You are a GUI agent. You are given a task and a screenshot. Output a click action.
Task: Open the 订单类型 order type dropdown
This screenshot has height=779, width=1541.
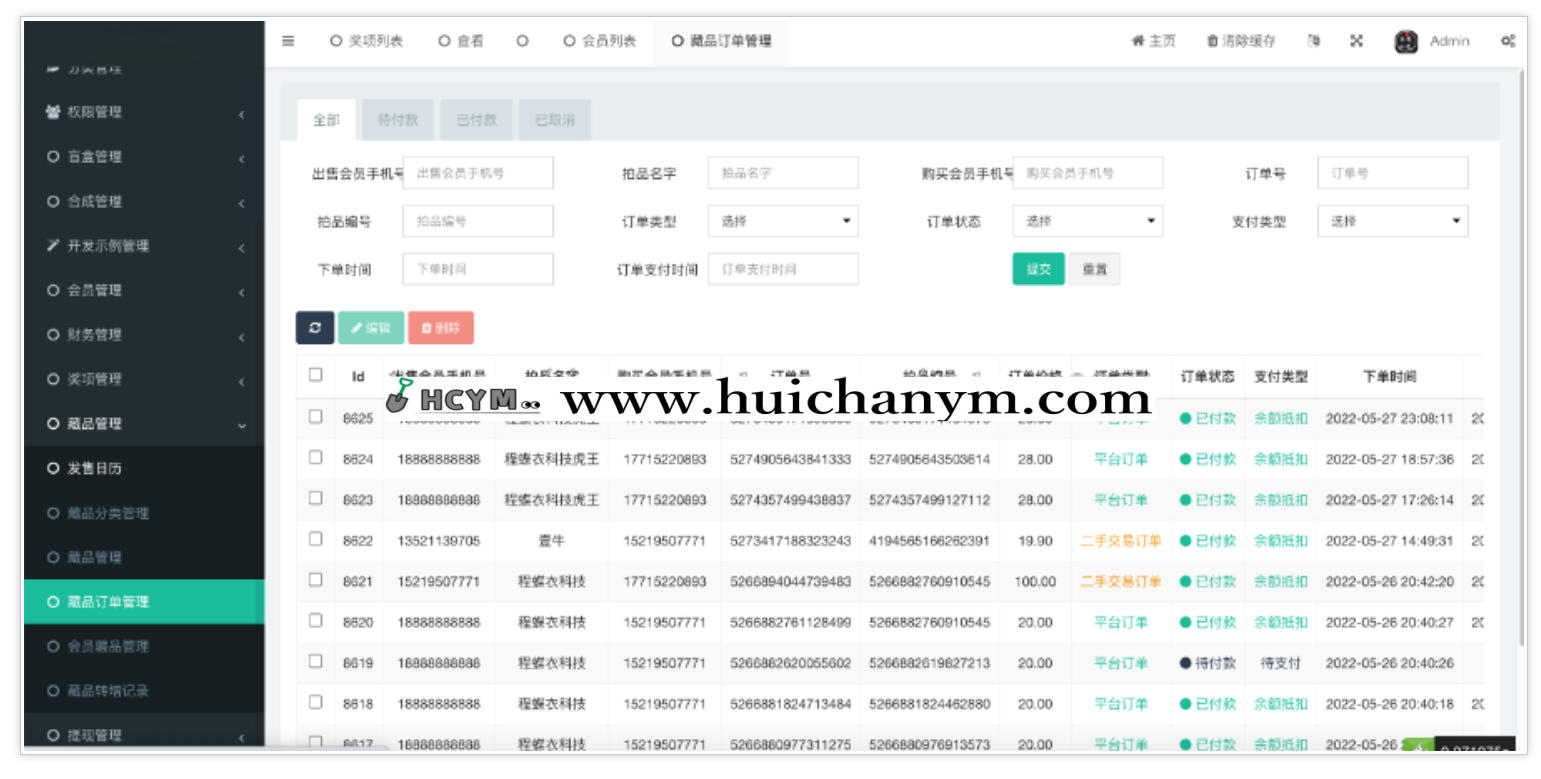783,220
